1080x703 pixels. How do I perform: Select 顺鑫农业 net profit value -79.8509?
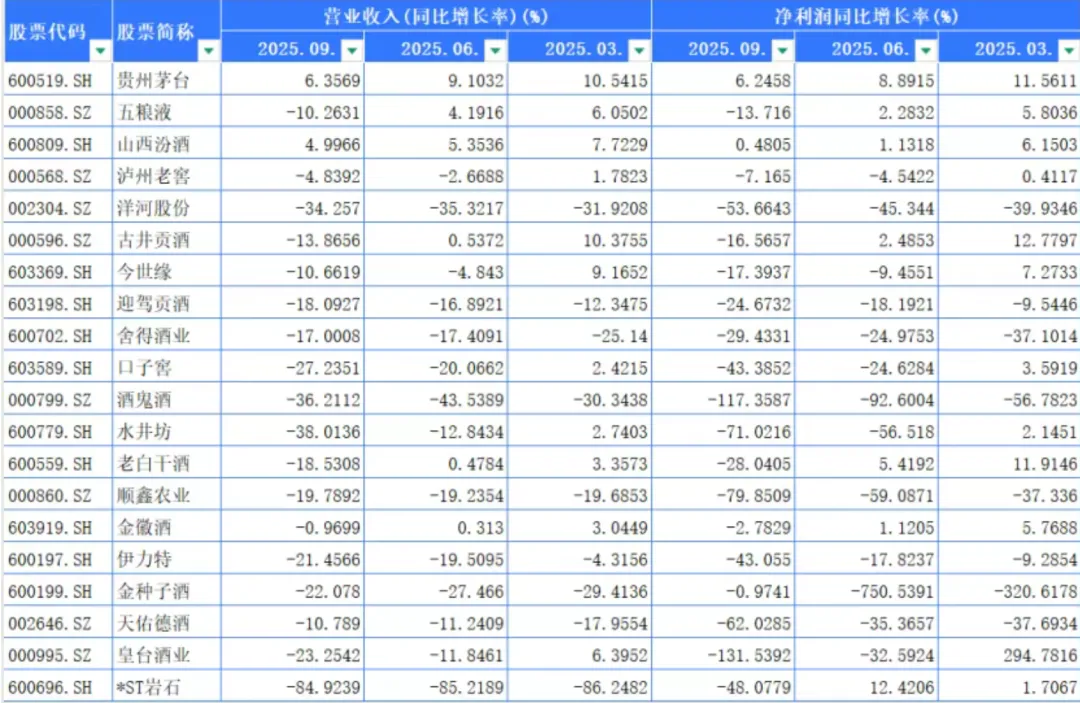click(x=723, y=496)
